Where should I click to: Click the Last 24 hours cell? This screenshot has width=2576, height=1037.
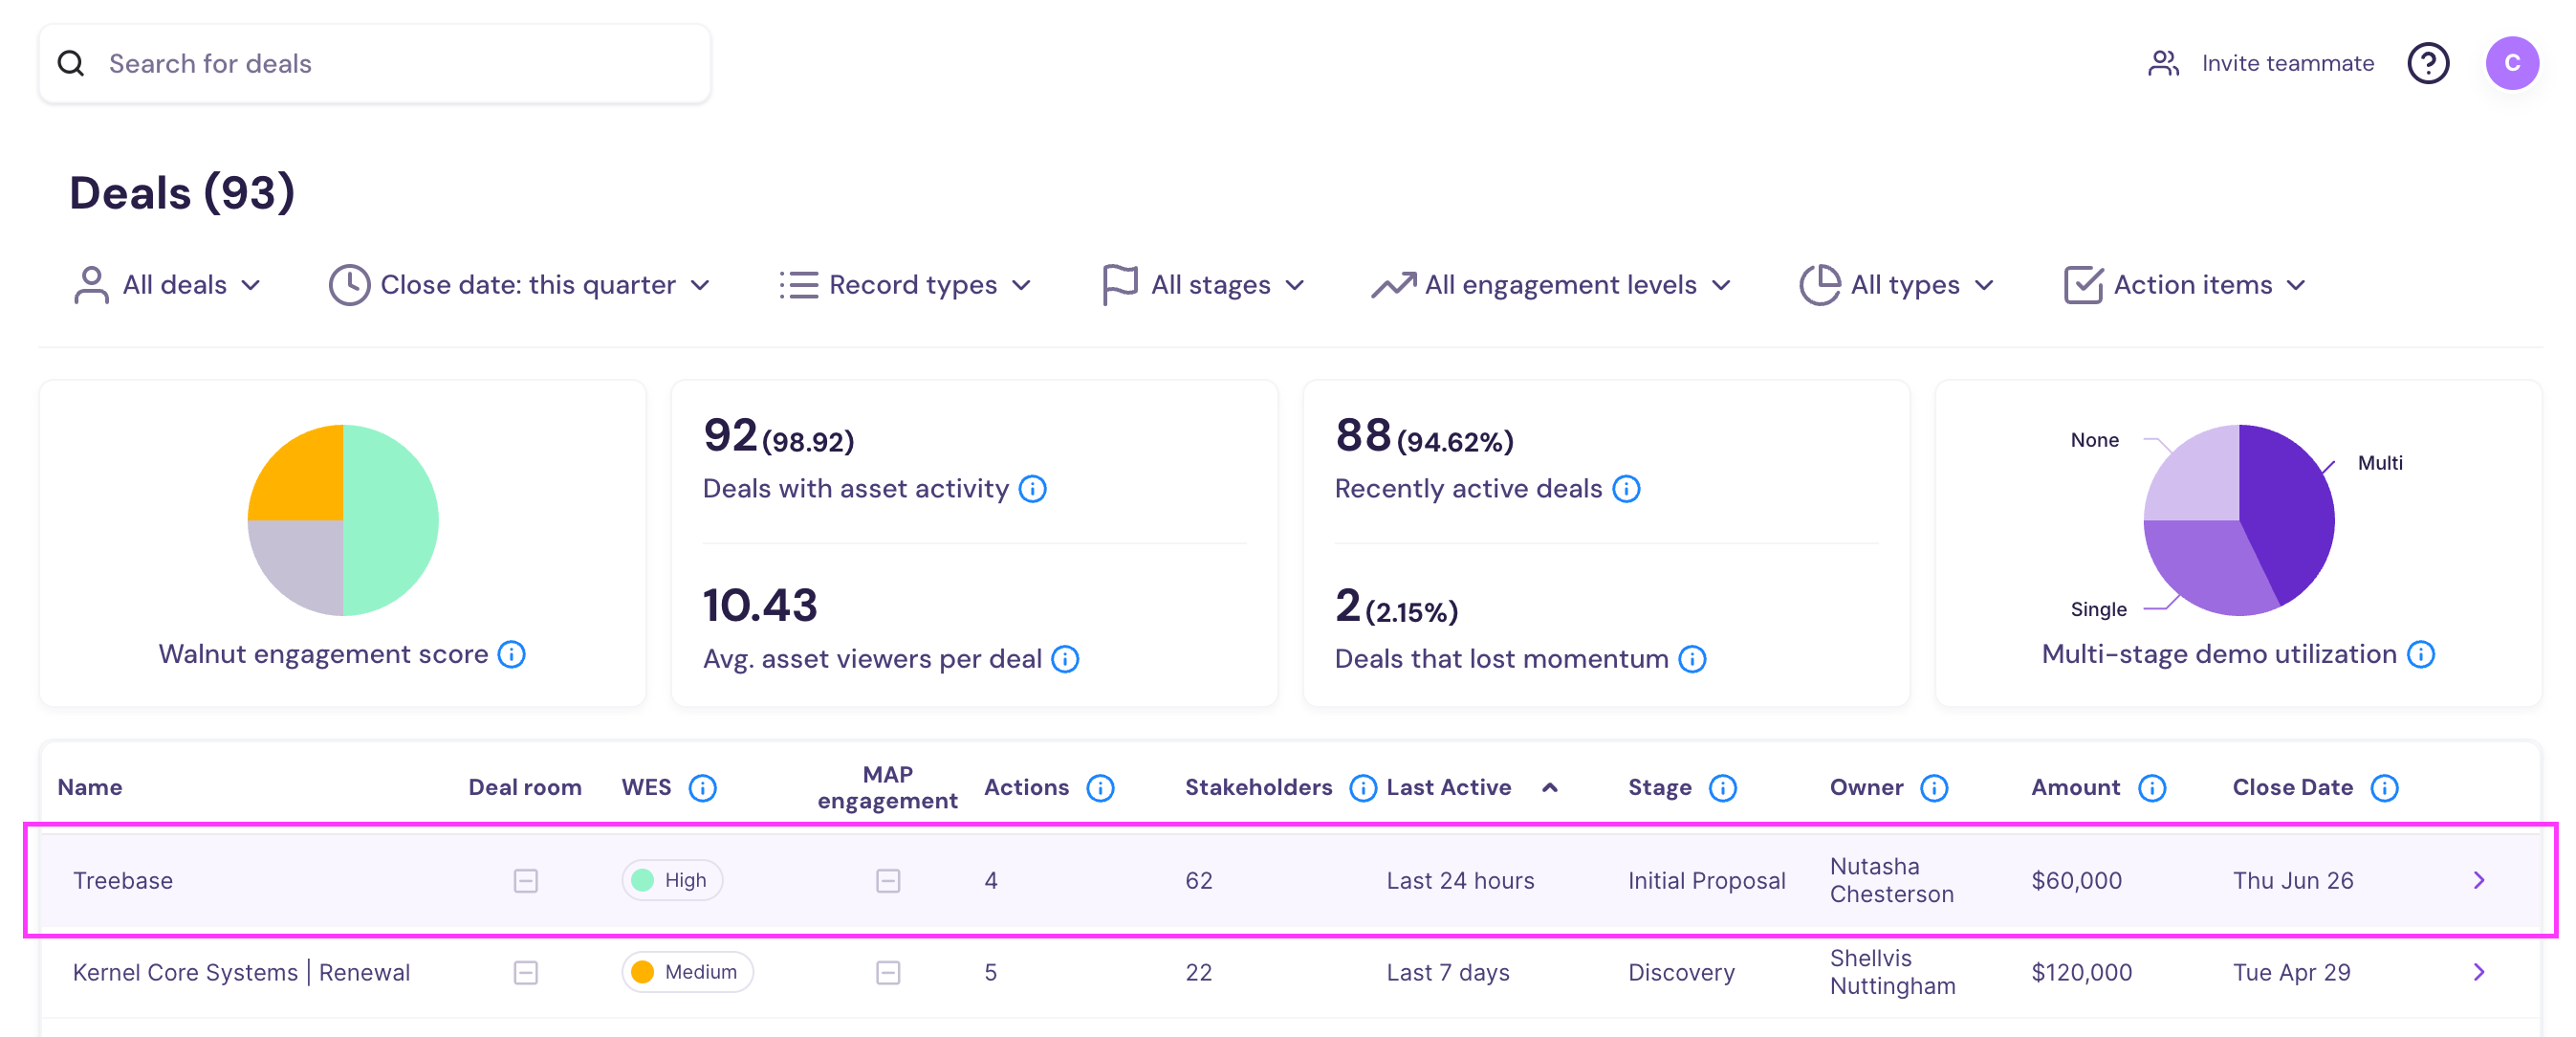coord(1460,881)
